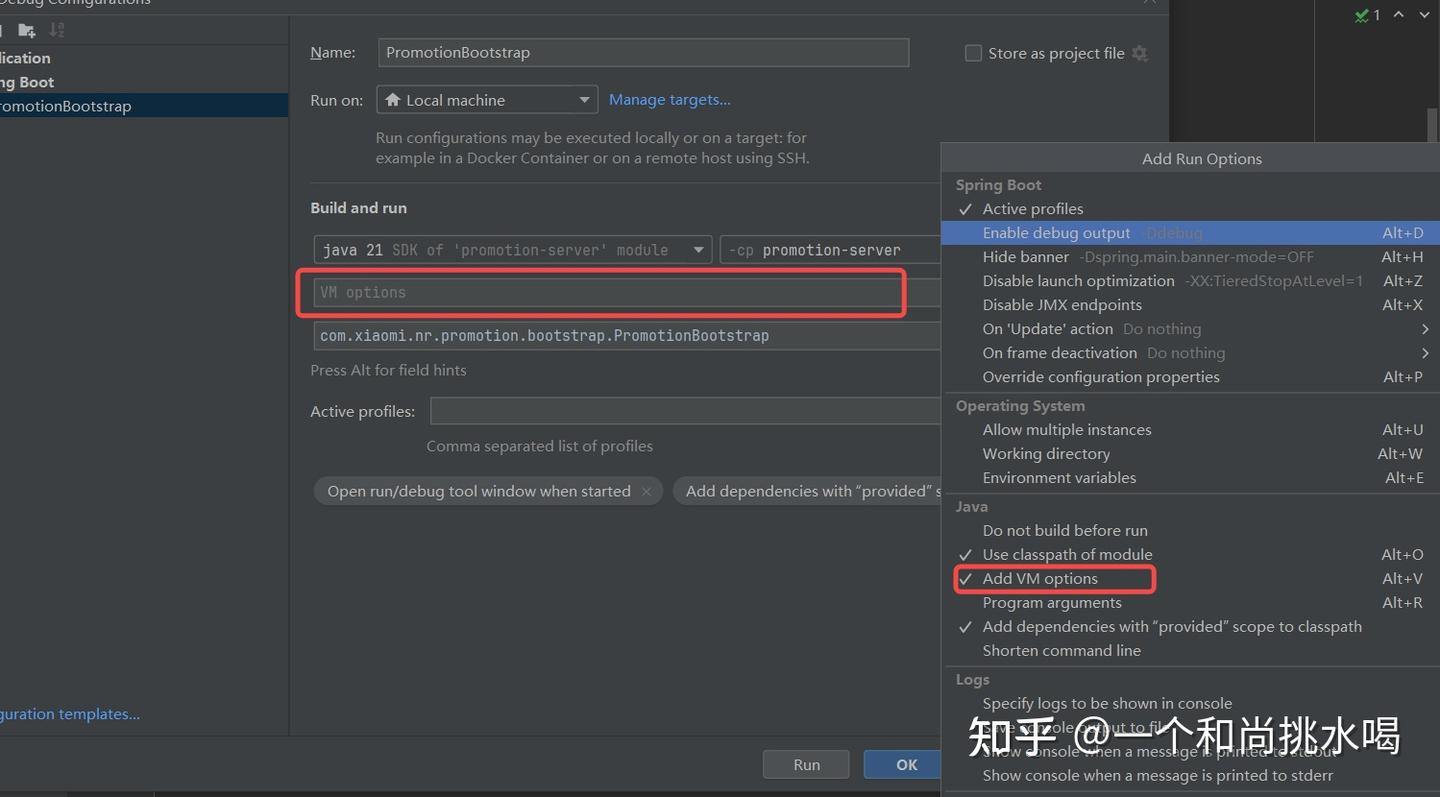Viewport: 1440px width, 797px height.
Task: Open the 'Run on' target dropdown
Action: [x=583, y=99]
